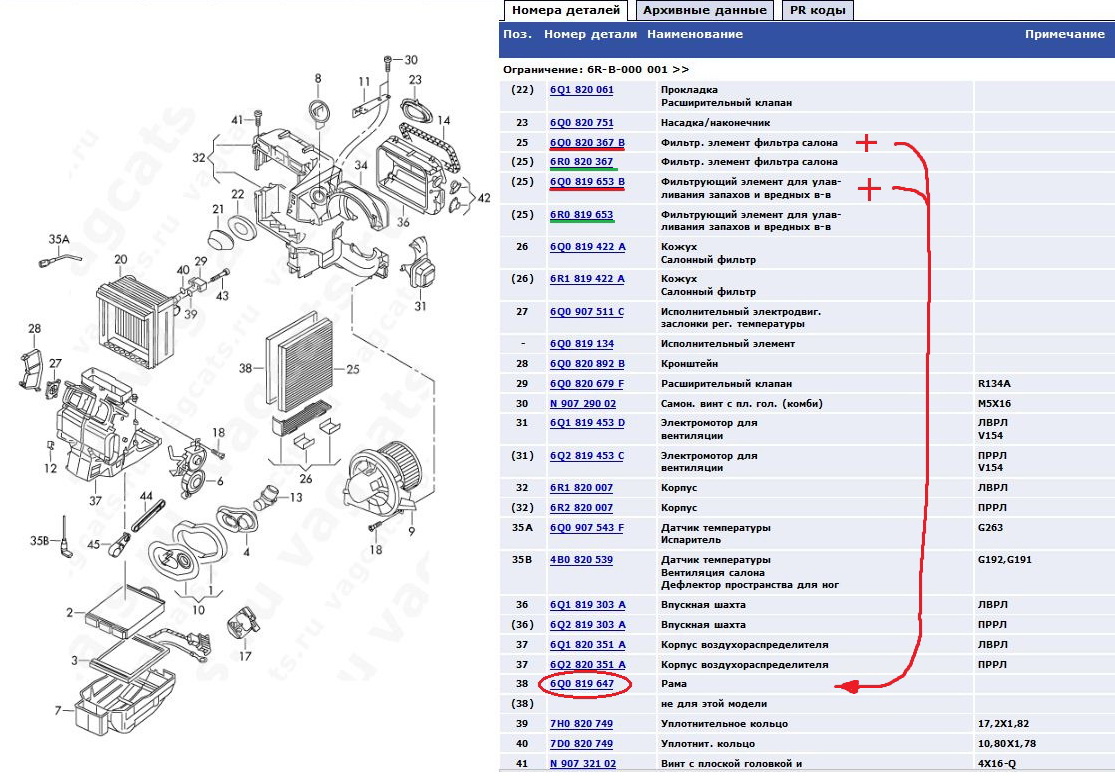Open sealing ring part 7H0 820 749
This screenshot has height=776, width=1115.
581,724
